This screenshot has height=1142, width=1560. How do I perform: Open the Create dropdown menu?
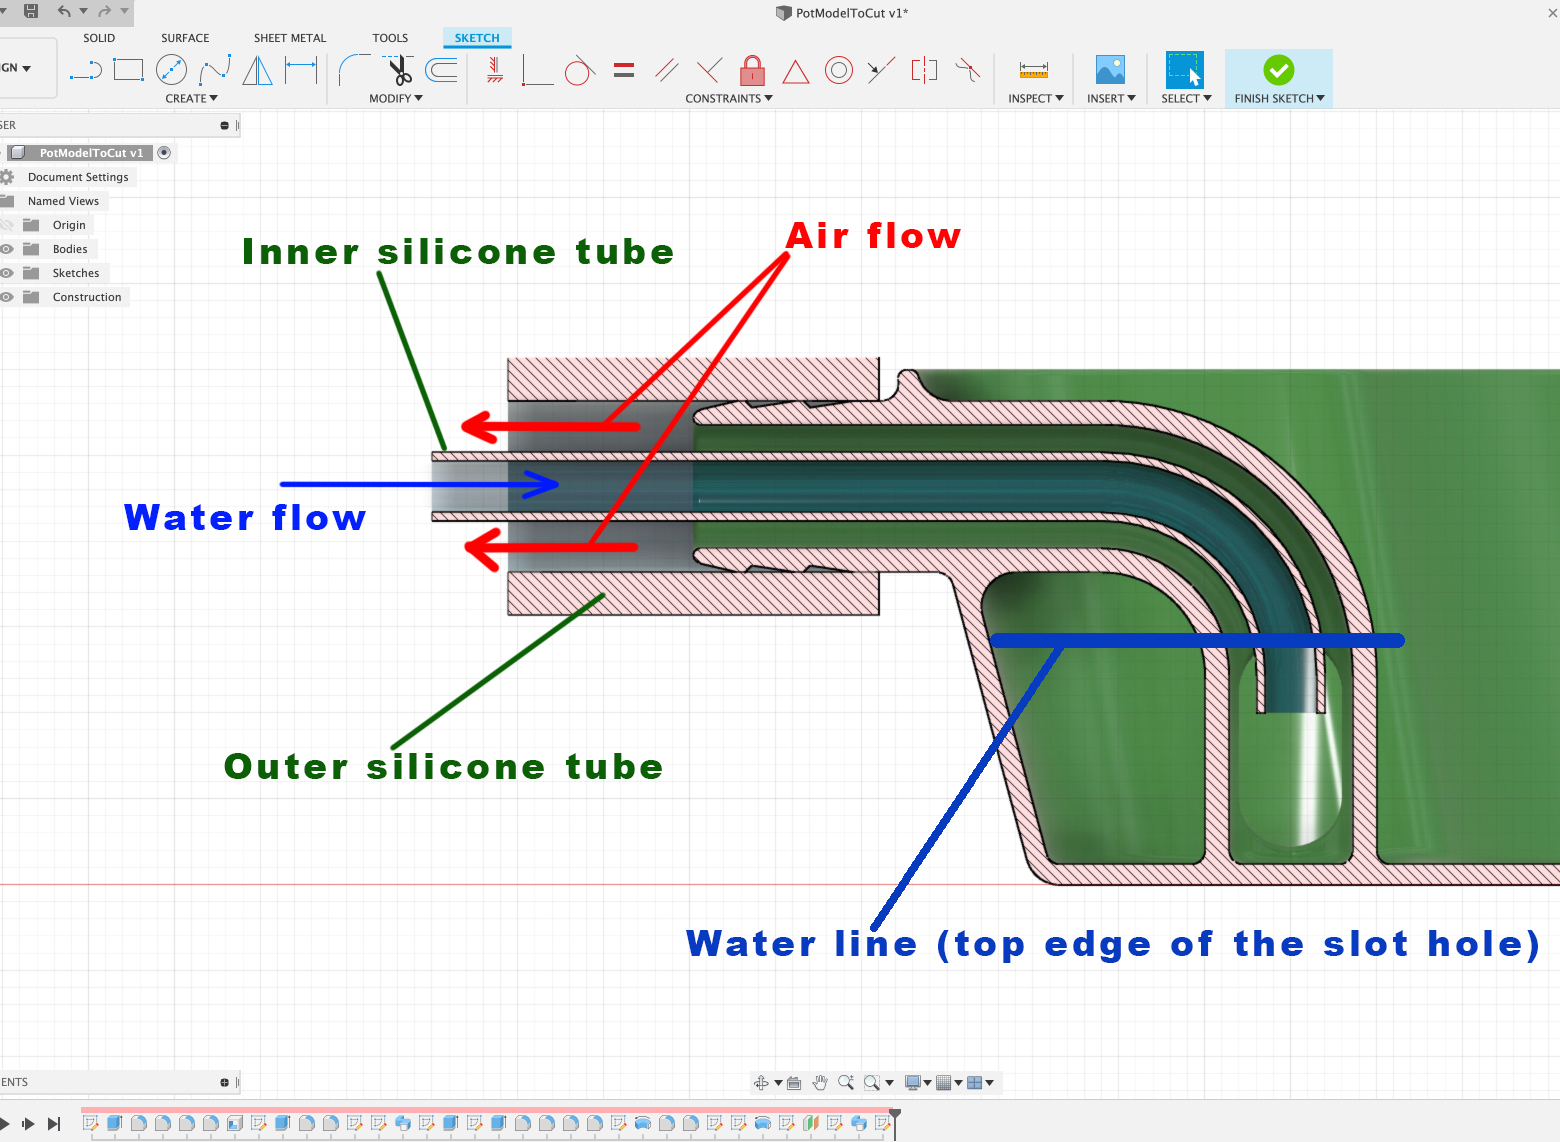pyautogui.click(x=192, y=98)
